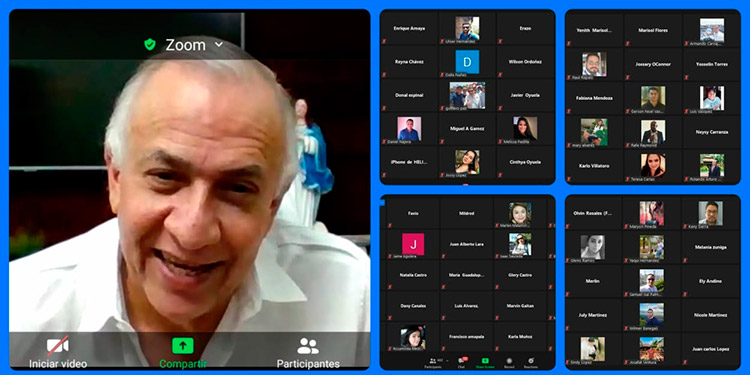Click the Cinthya Oyuela participant name
Screen dimensions: 750x375
click(x=525, y=162)
